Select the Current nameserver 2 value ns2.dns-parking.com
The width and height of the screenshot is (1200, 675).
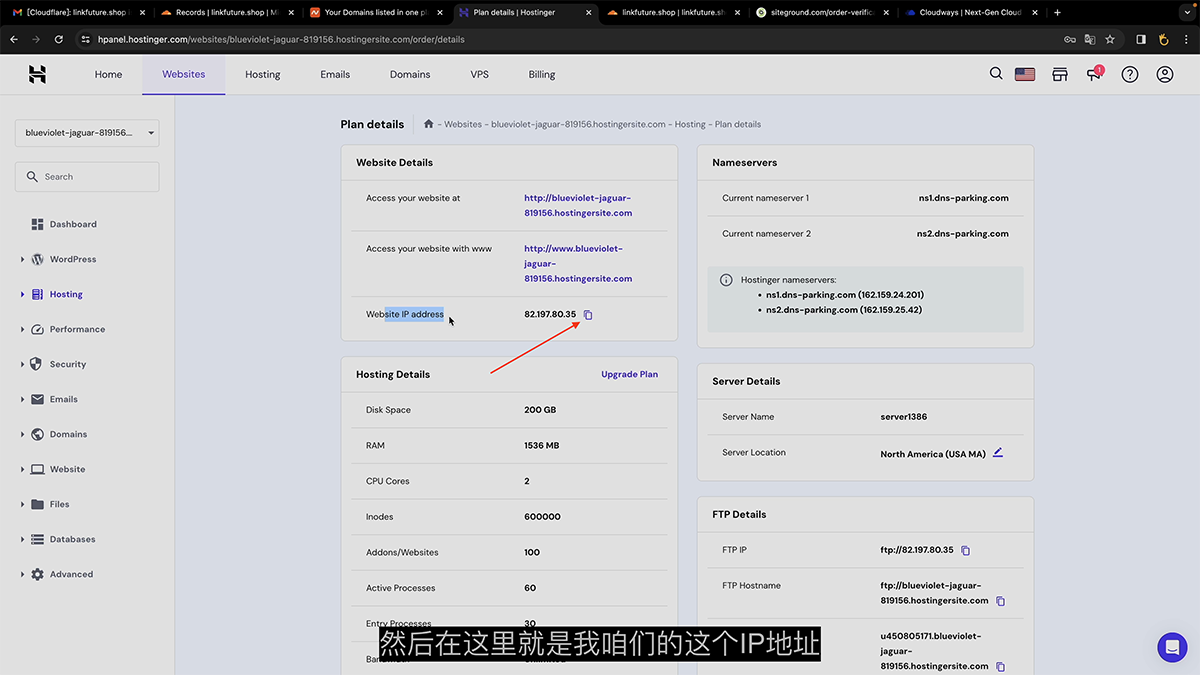click(963, 234)
